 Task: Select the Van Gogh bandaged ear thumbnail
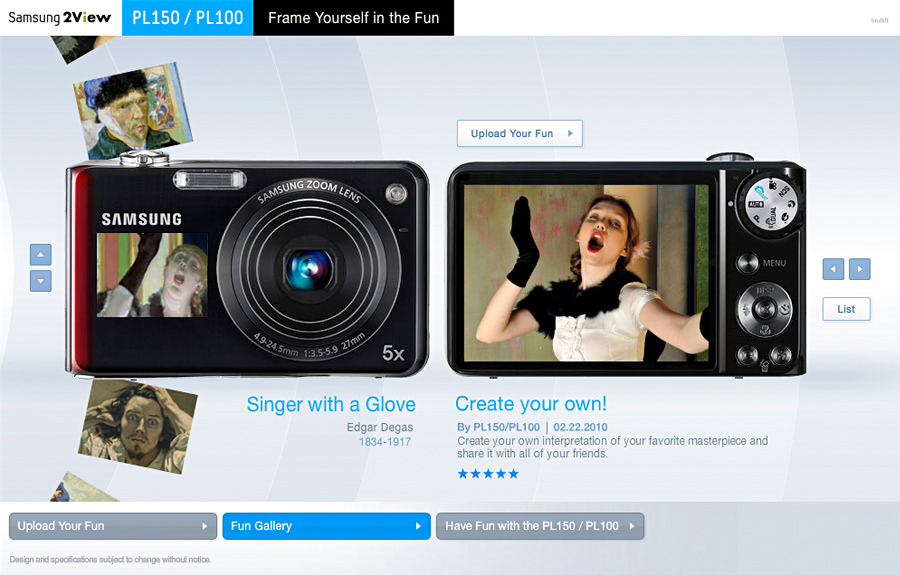133,111
